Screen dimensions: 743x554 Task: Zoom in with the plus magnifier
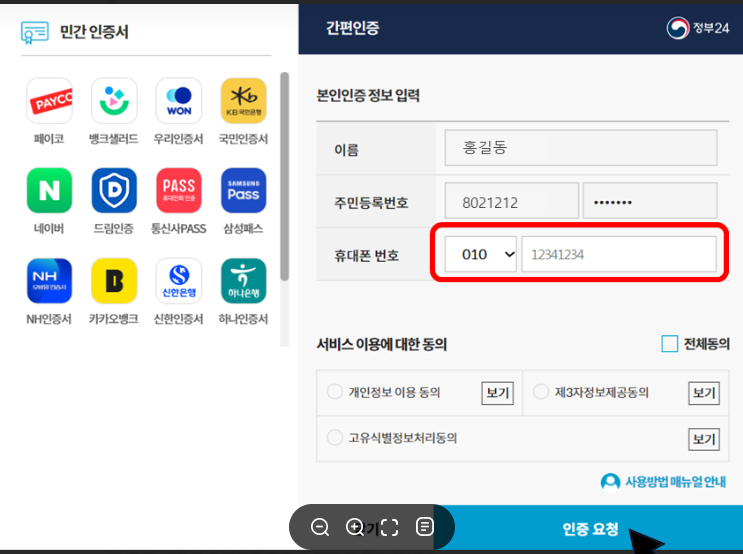tap(355, 527)
